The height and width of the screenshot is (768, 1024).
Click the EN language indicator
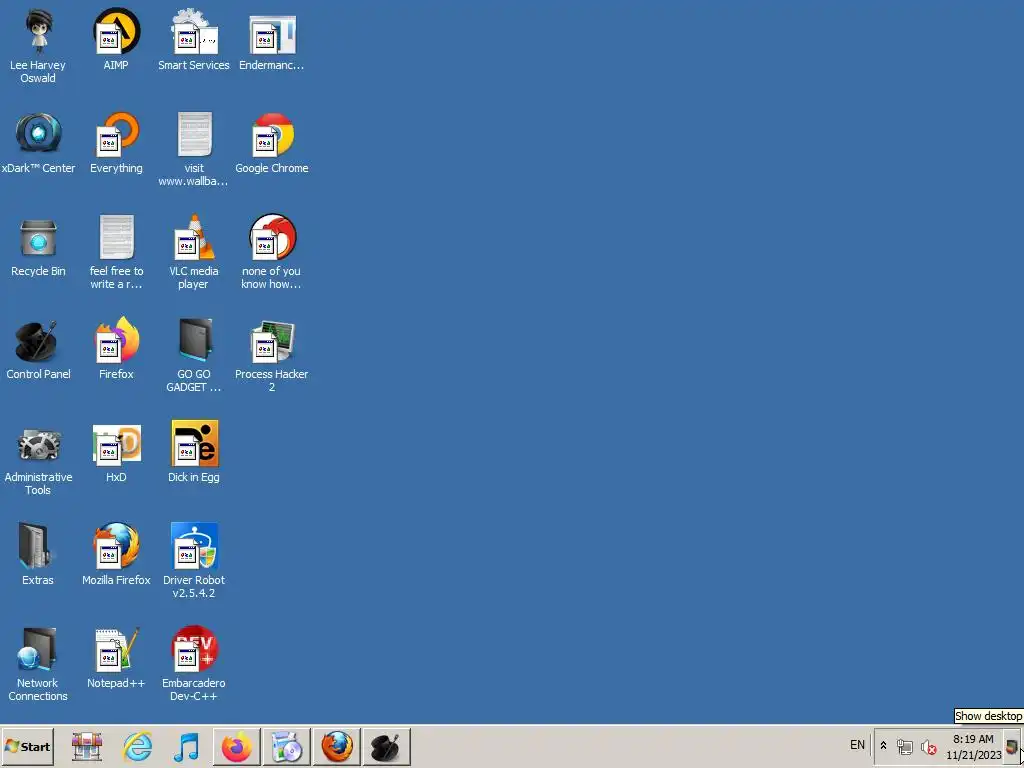(x=857, y=745)
